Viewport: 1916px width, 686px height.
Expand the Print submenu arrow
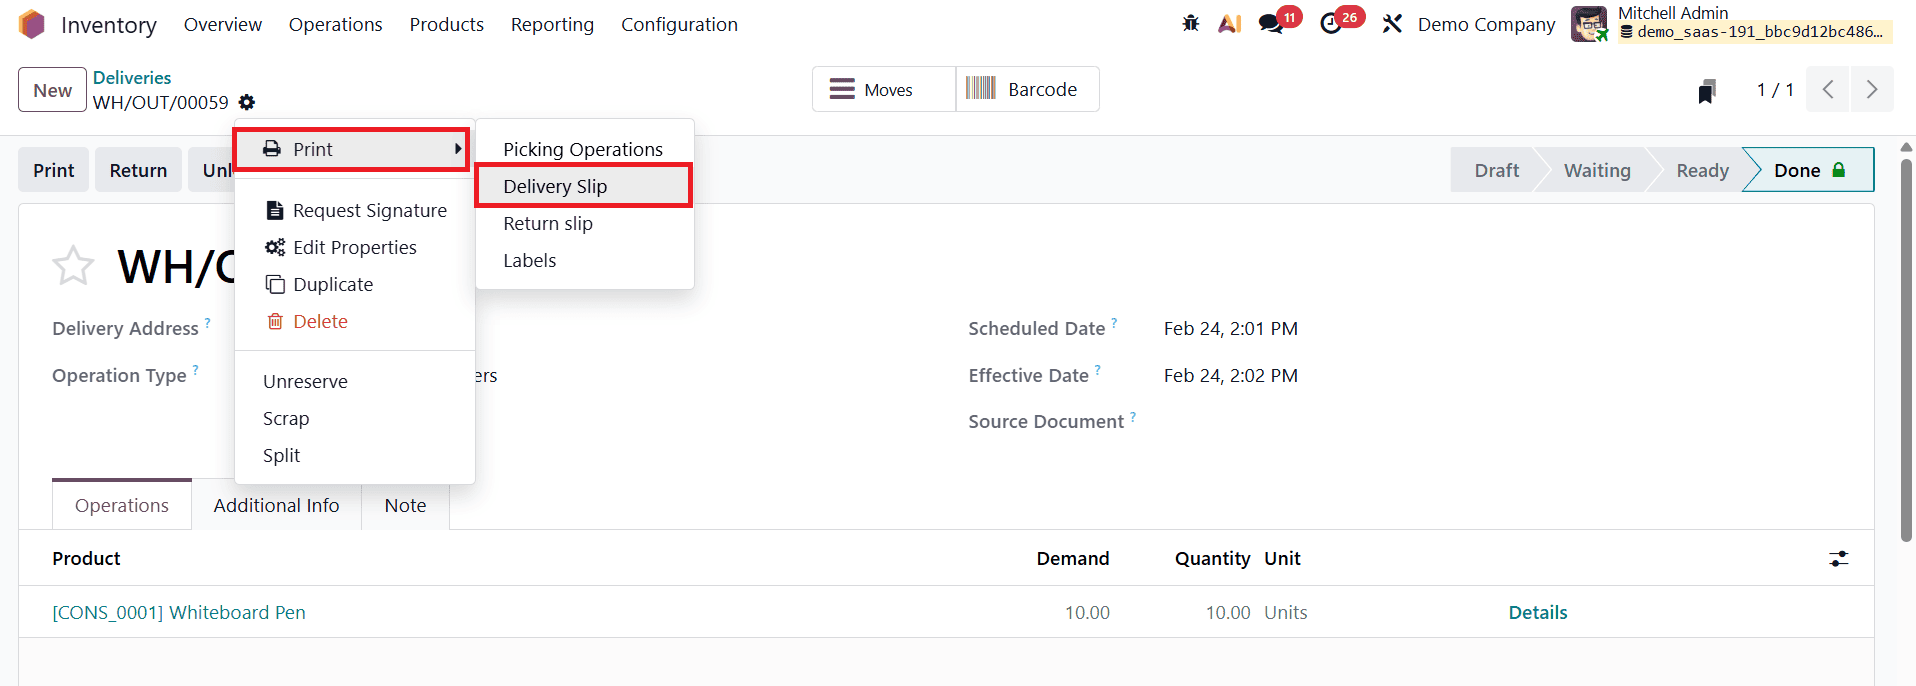[x=458, y=149]
